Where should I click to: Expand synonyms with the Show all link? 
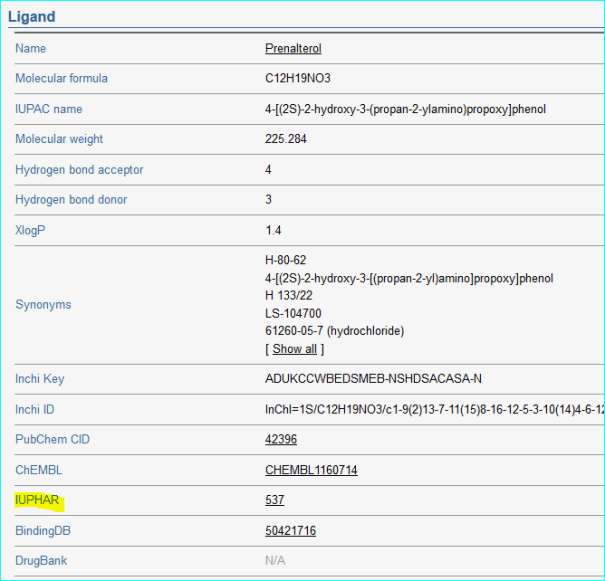click(x=294, y=349)
